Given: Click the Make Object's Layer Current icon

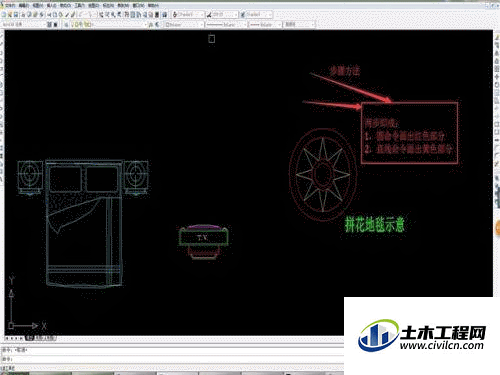Looking at the screenshot, I should pyautogui.click(x=151, y=24).
